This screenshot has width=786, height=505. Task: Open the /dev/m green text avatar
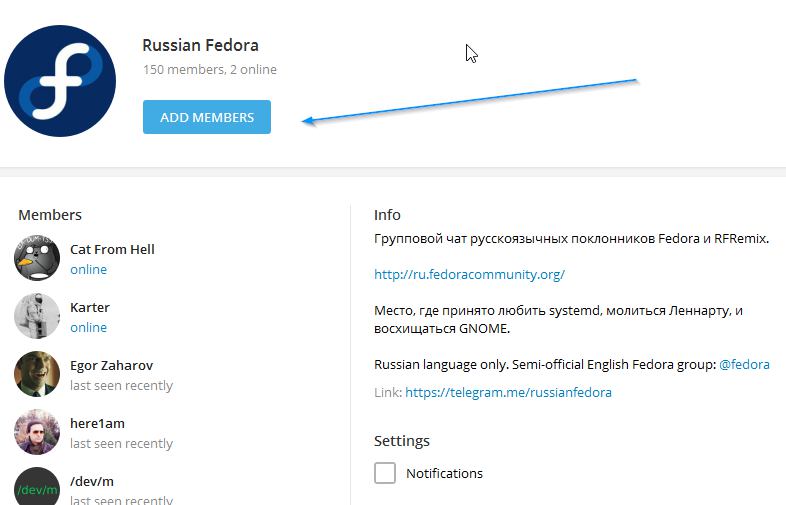coord(37,486)
